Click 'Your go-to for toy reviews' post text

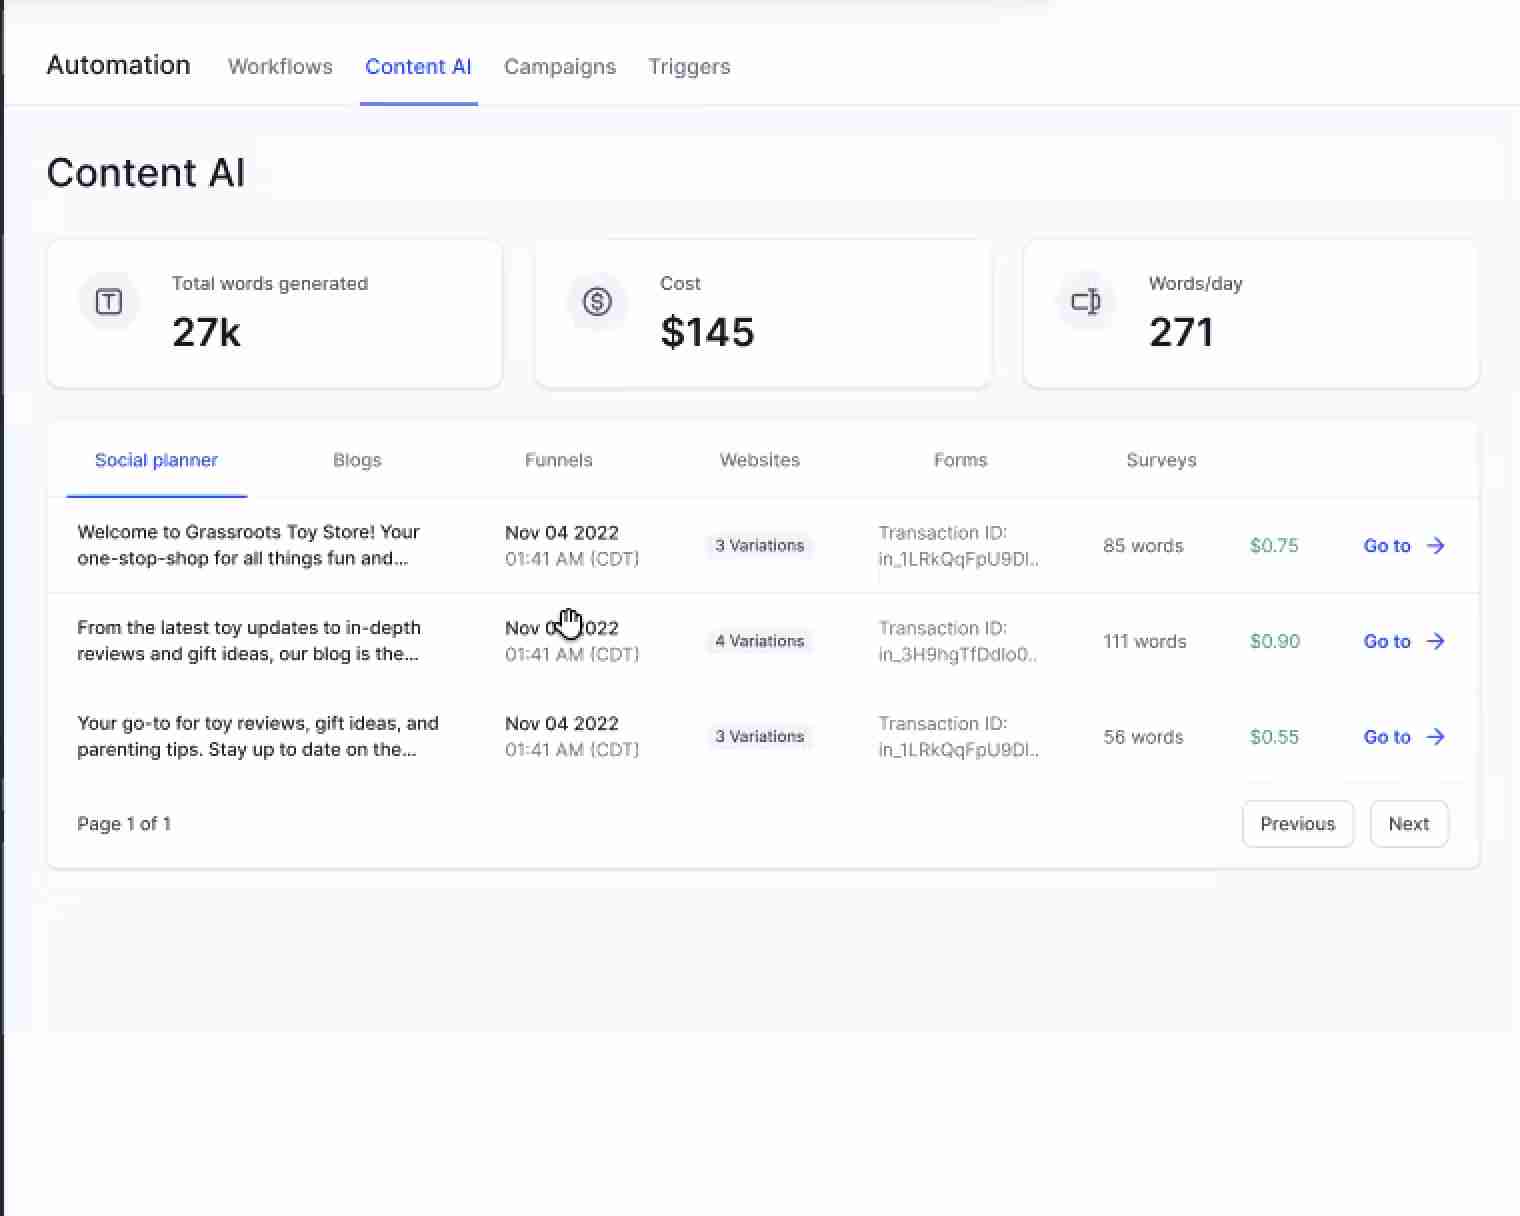(x=258, y=736)
